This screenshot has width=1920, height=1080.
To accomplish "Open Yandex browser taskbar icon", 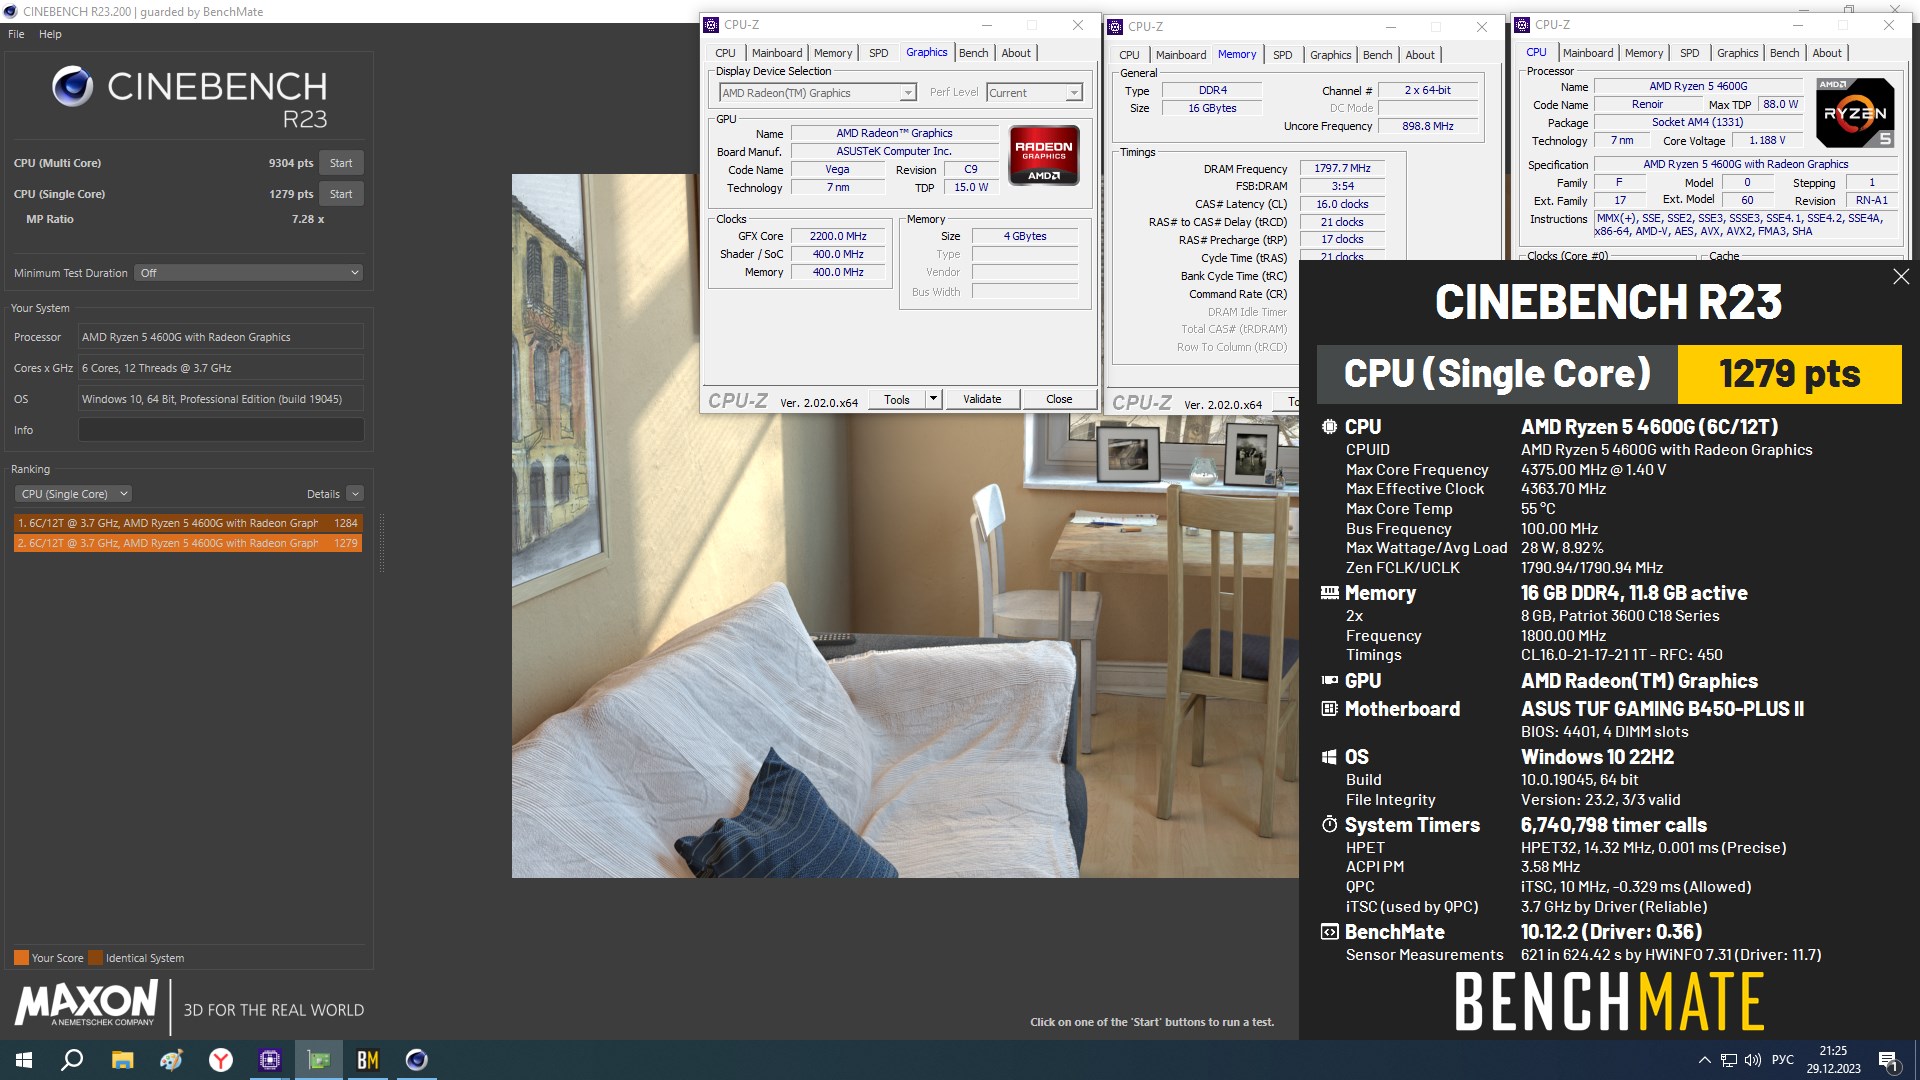I will [220, 1060].
